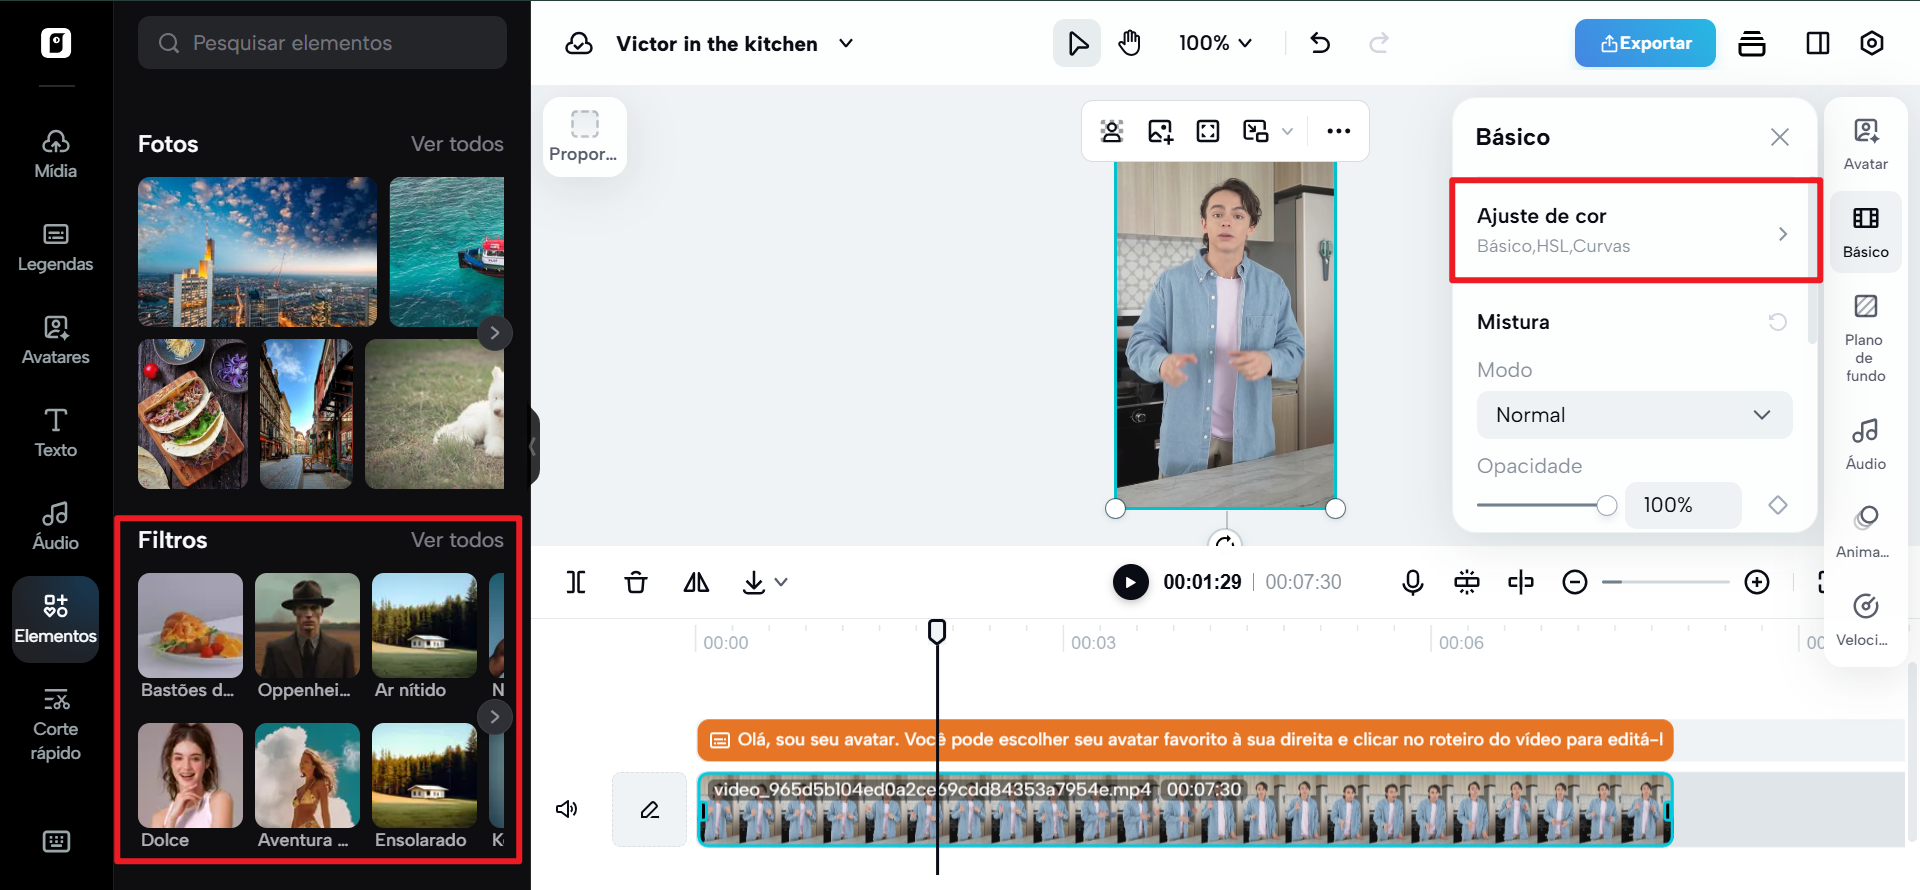The image size is (1920, 890).
Task: Toggle the split panel layout icon
Action: 1818,43
